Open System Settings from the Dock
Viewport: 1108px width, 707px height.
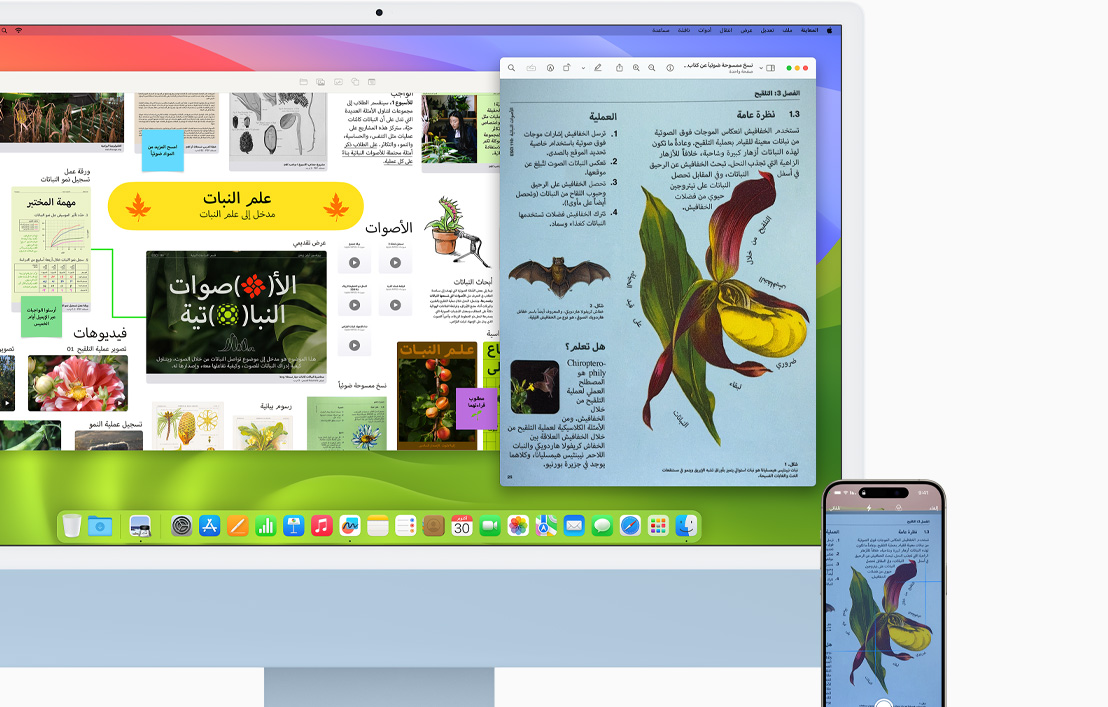(182, 526)
